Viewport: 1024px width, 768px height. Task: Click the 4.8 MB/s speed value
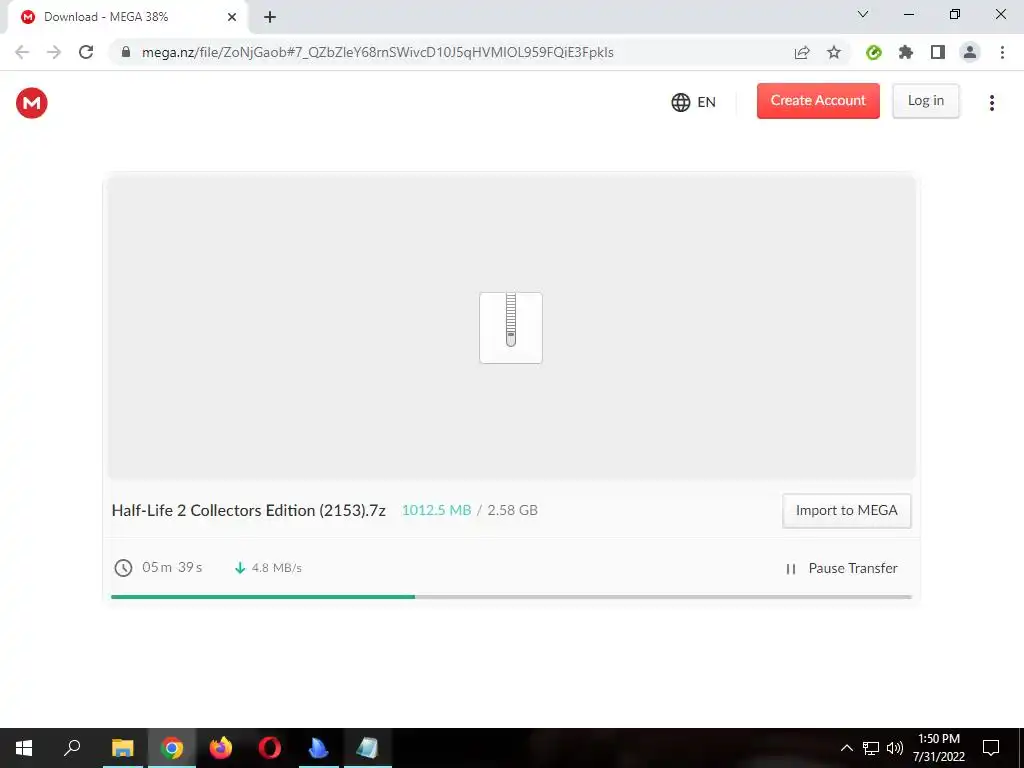coord(277,568)
